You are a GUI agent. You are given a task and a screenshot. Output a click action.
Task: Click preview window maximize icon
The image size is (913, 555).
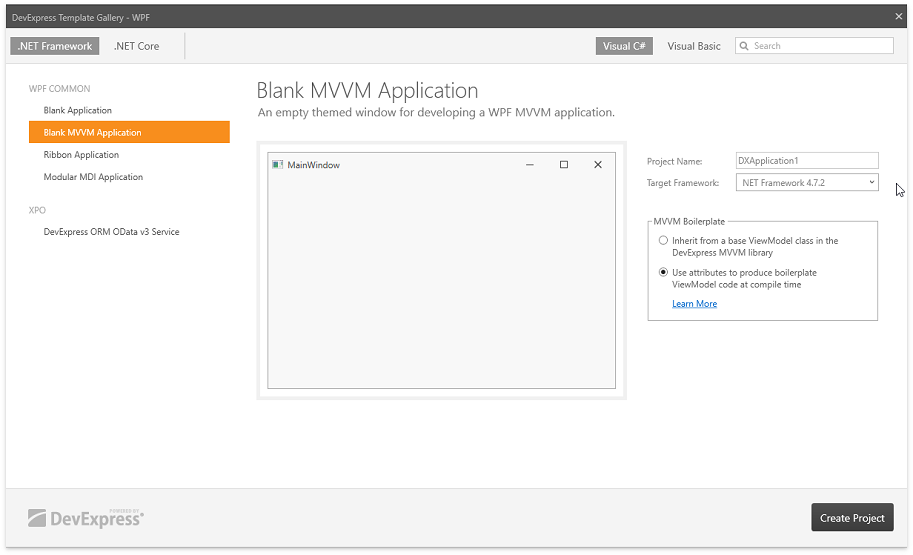point(564,165)
